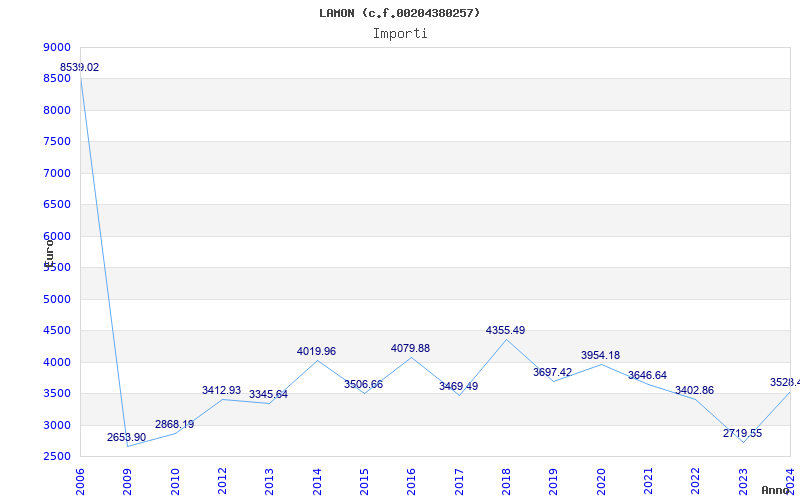The image size is (800, 500).
Task: Click the 3954.18 data label
Action: pos(600,355)
